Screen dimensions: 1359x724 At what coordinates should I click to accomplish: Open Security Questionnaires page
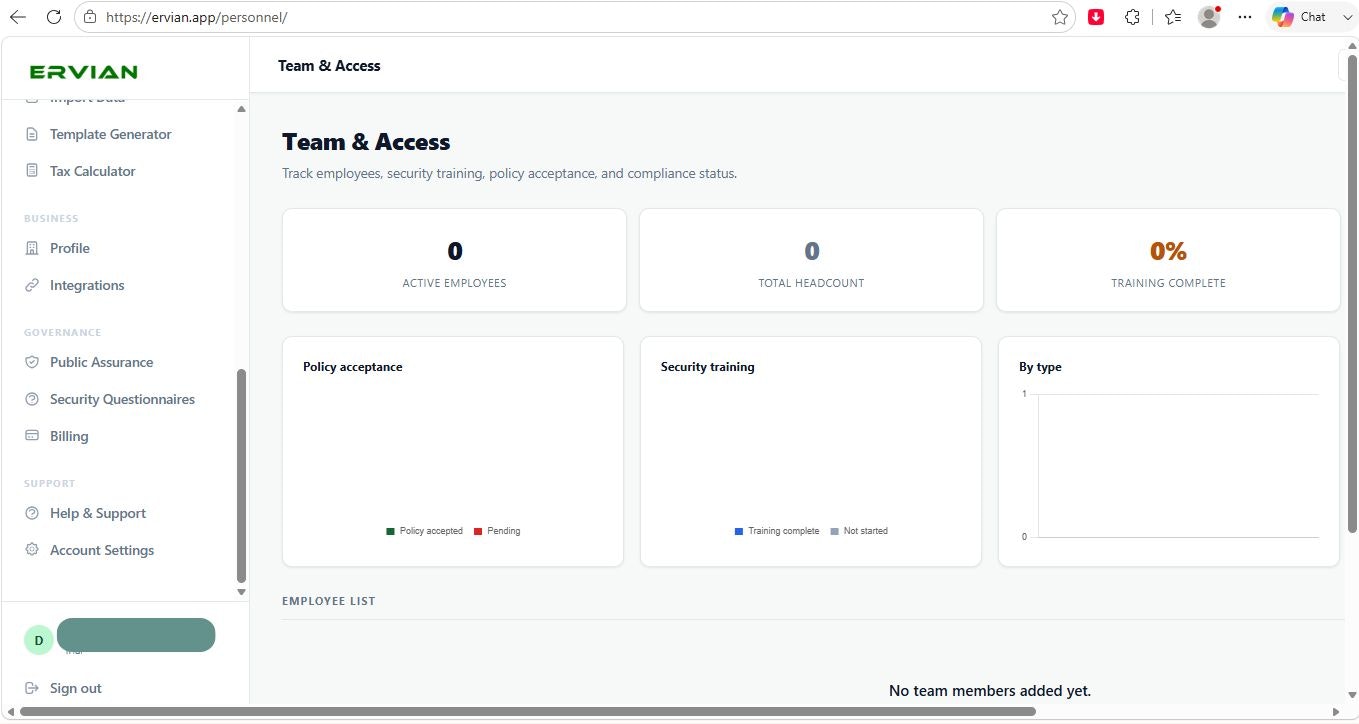coord(122,399)
